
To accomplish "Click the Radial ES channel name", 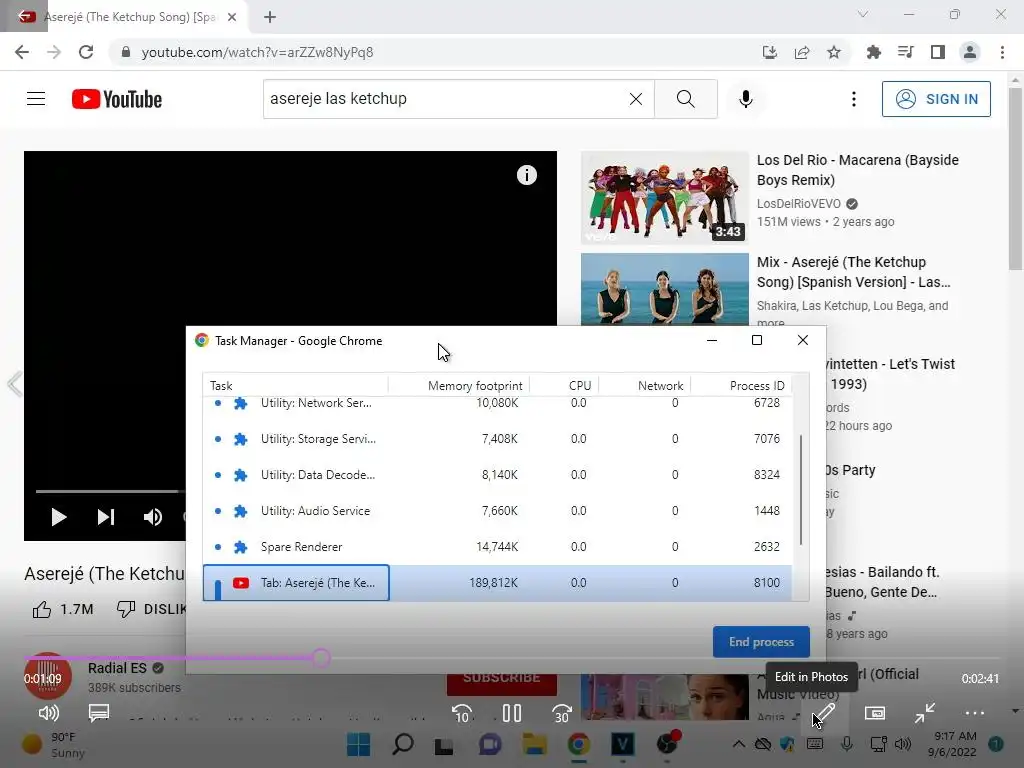I will tap(117, 668).
